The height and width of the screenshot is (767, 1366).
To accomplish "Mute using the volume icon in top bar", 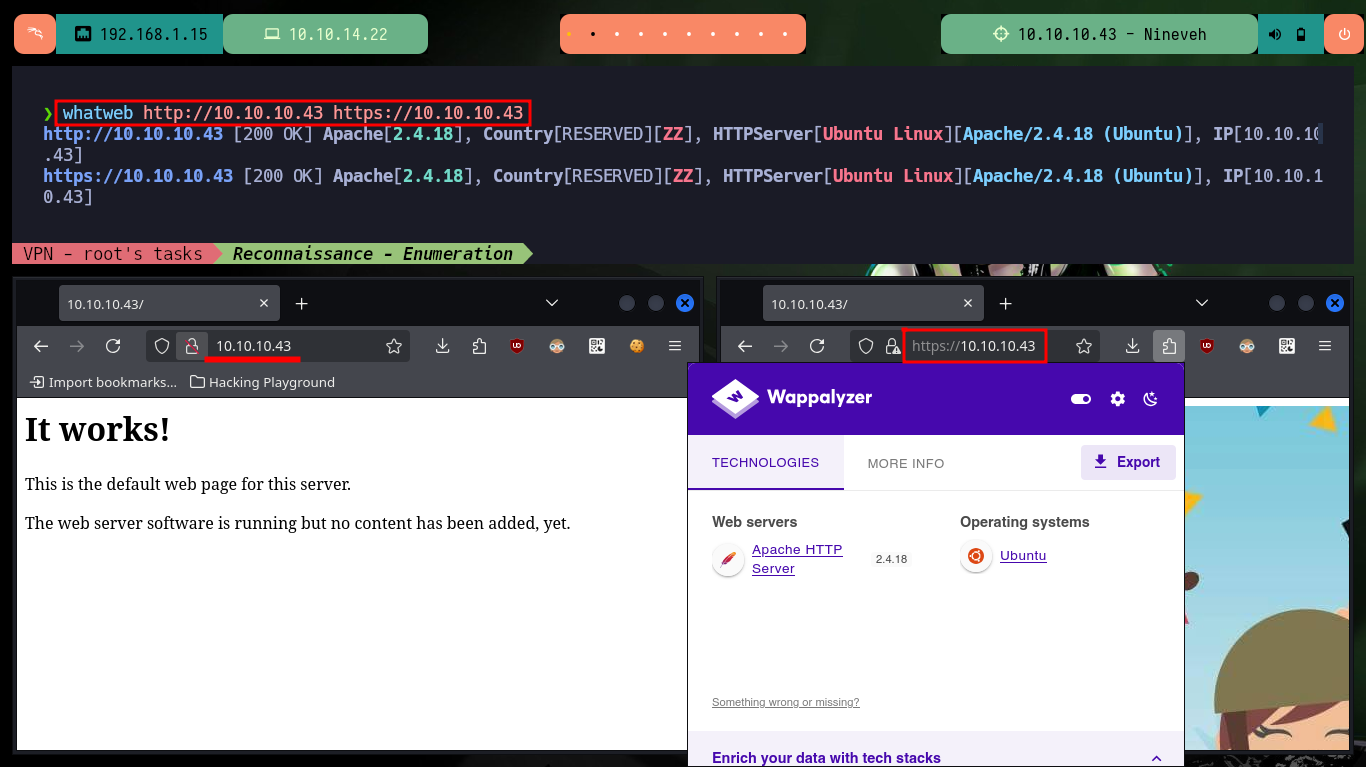I will click(1276, 34).
